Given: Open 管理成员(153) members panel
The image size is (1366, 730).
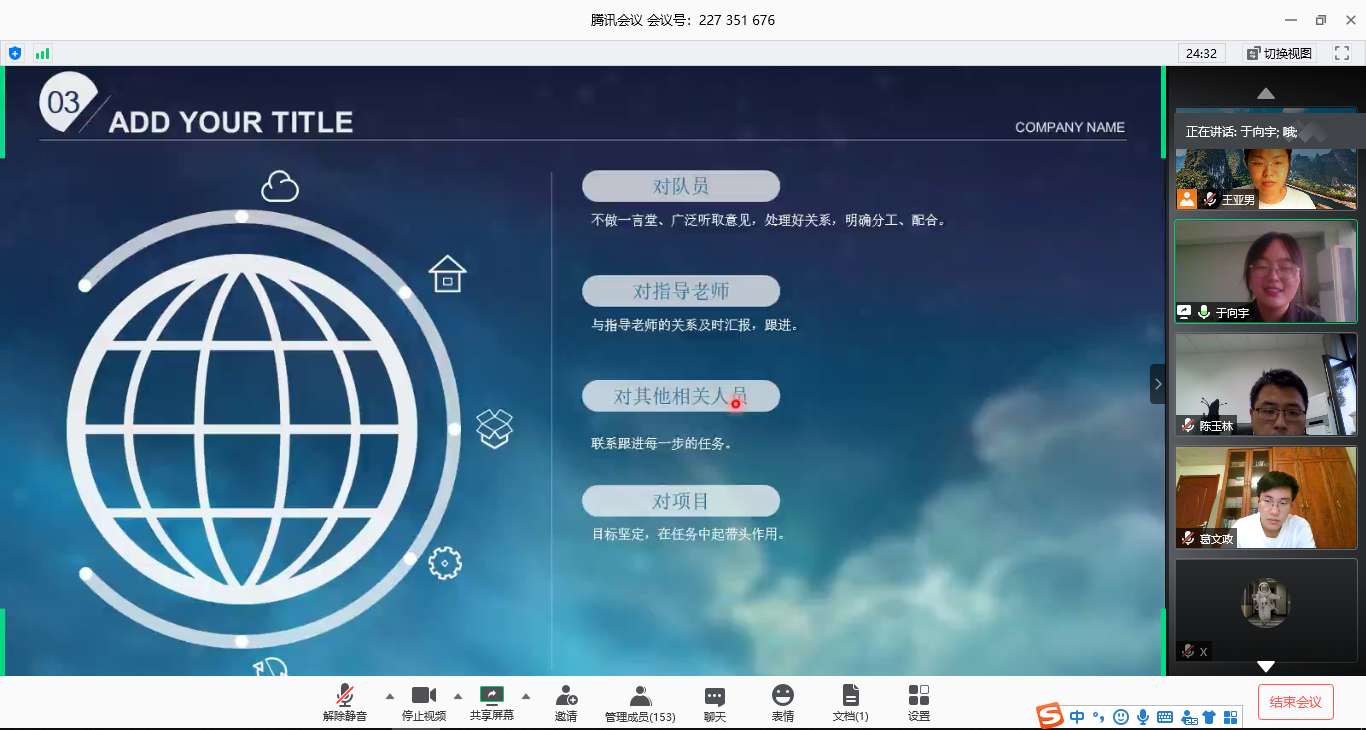Looking at the screenshot, I should click(640, 696).
